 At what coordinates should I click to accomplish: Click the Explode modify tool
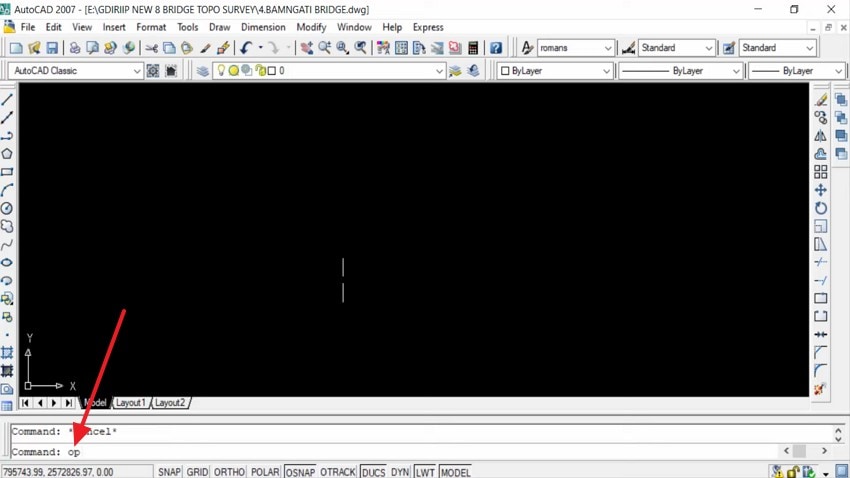click(821, 389)
